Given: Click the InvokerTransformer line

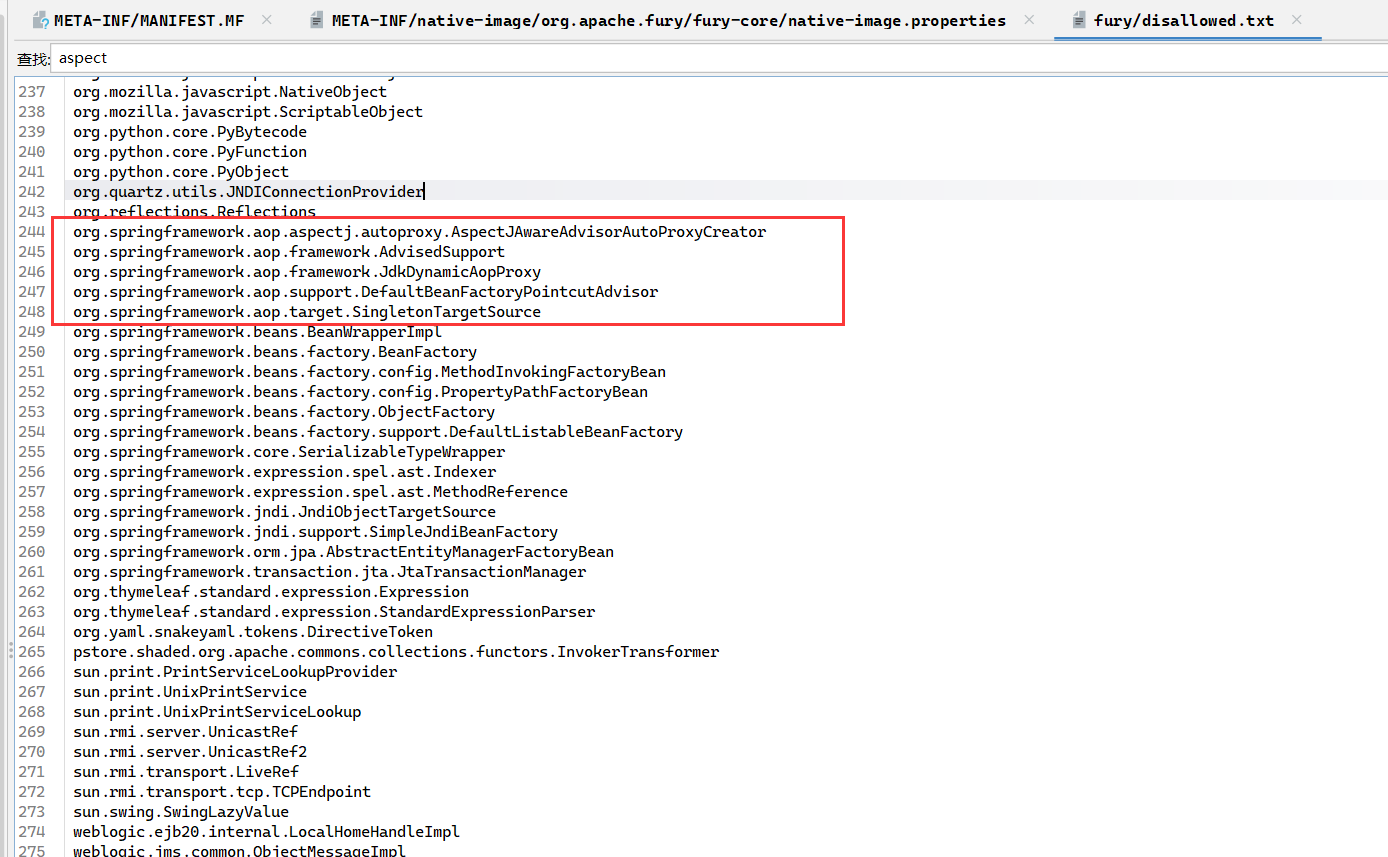Looking at the screenshot, I should [x=396, y=652].
